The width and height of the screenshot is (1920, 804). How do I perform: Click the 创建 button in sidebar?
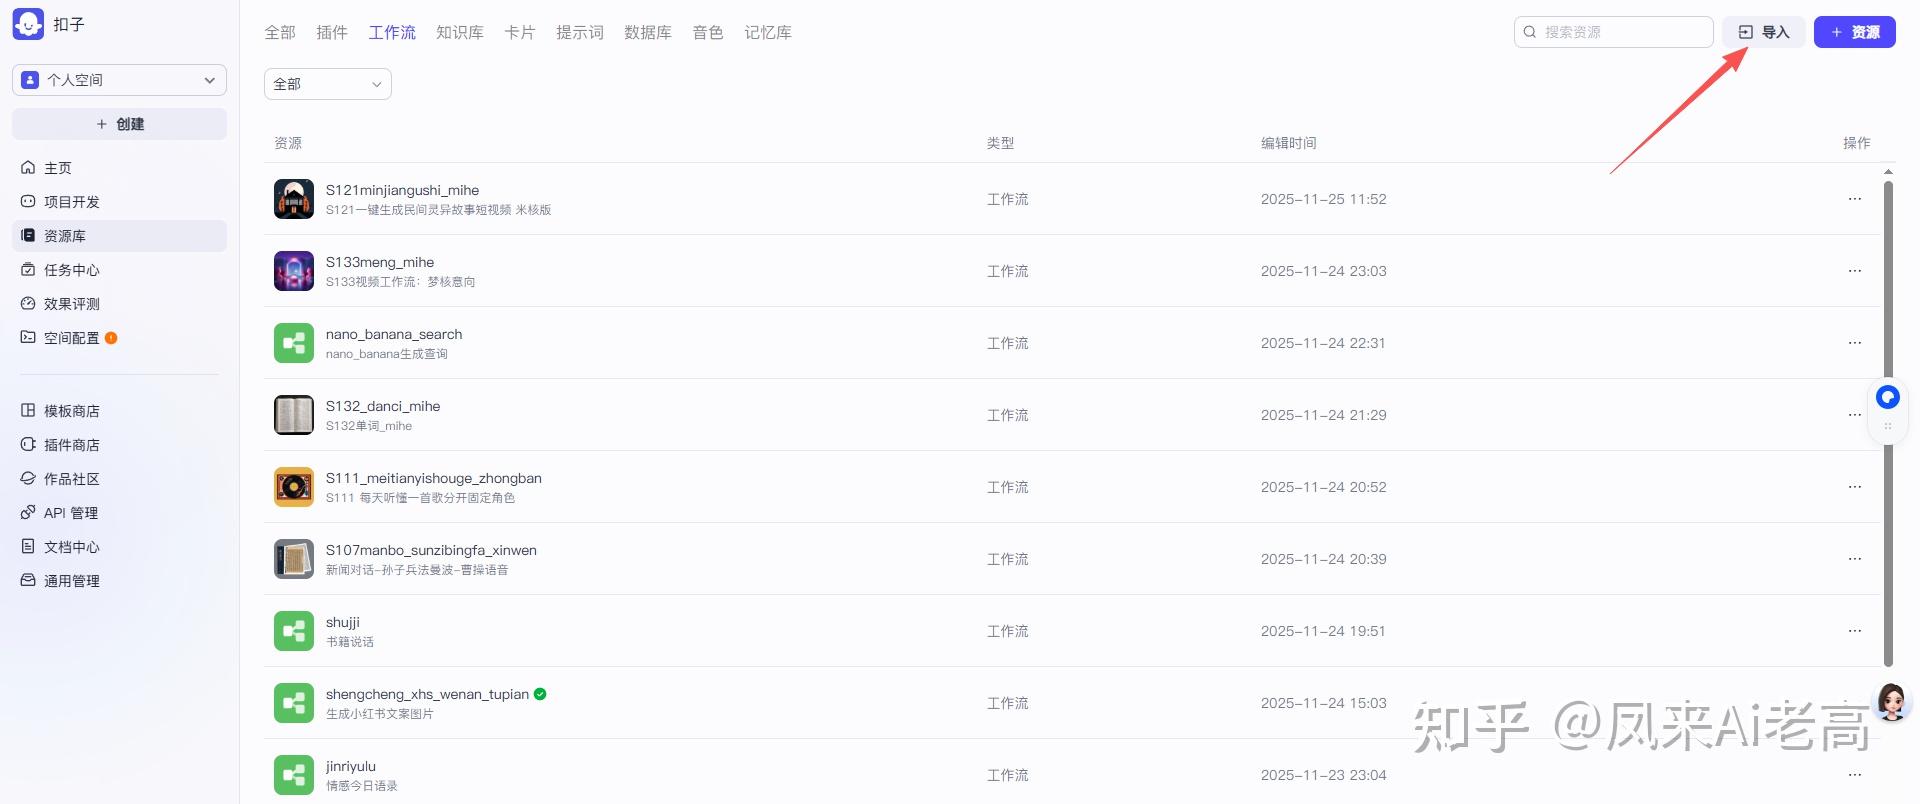point(119,124)
